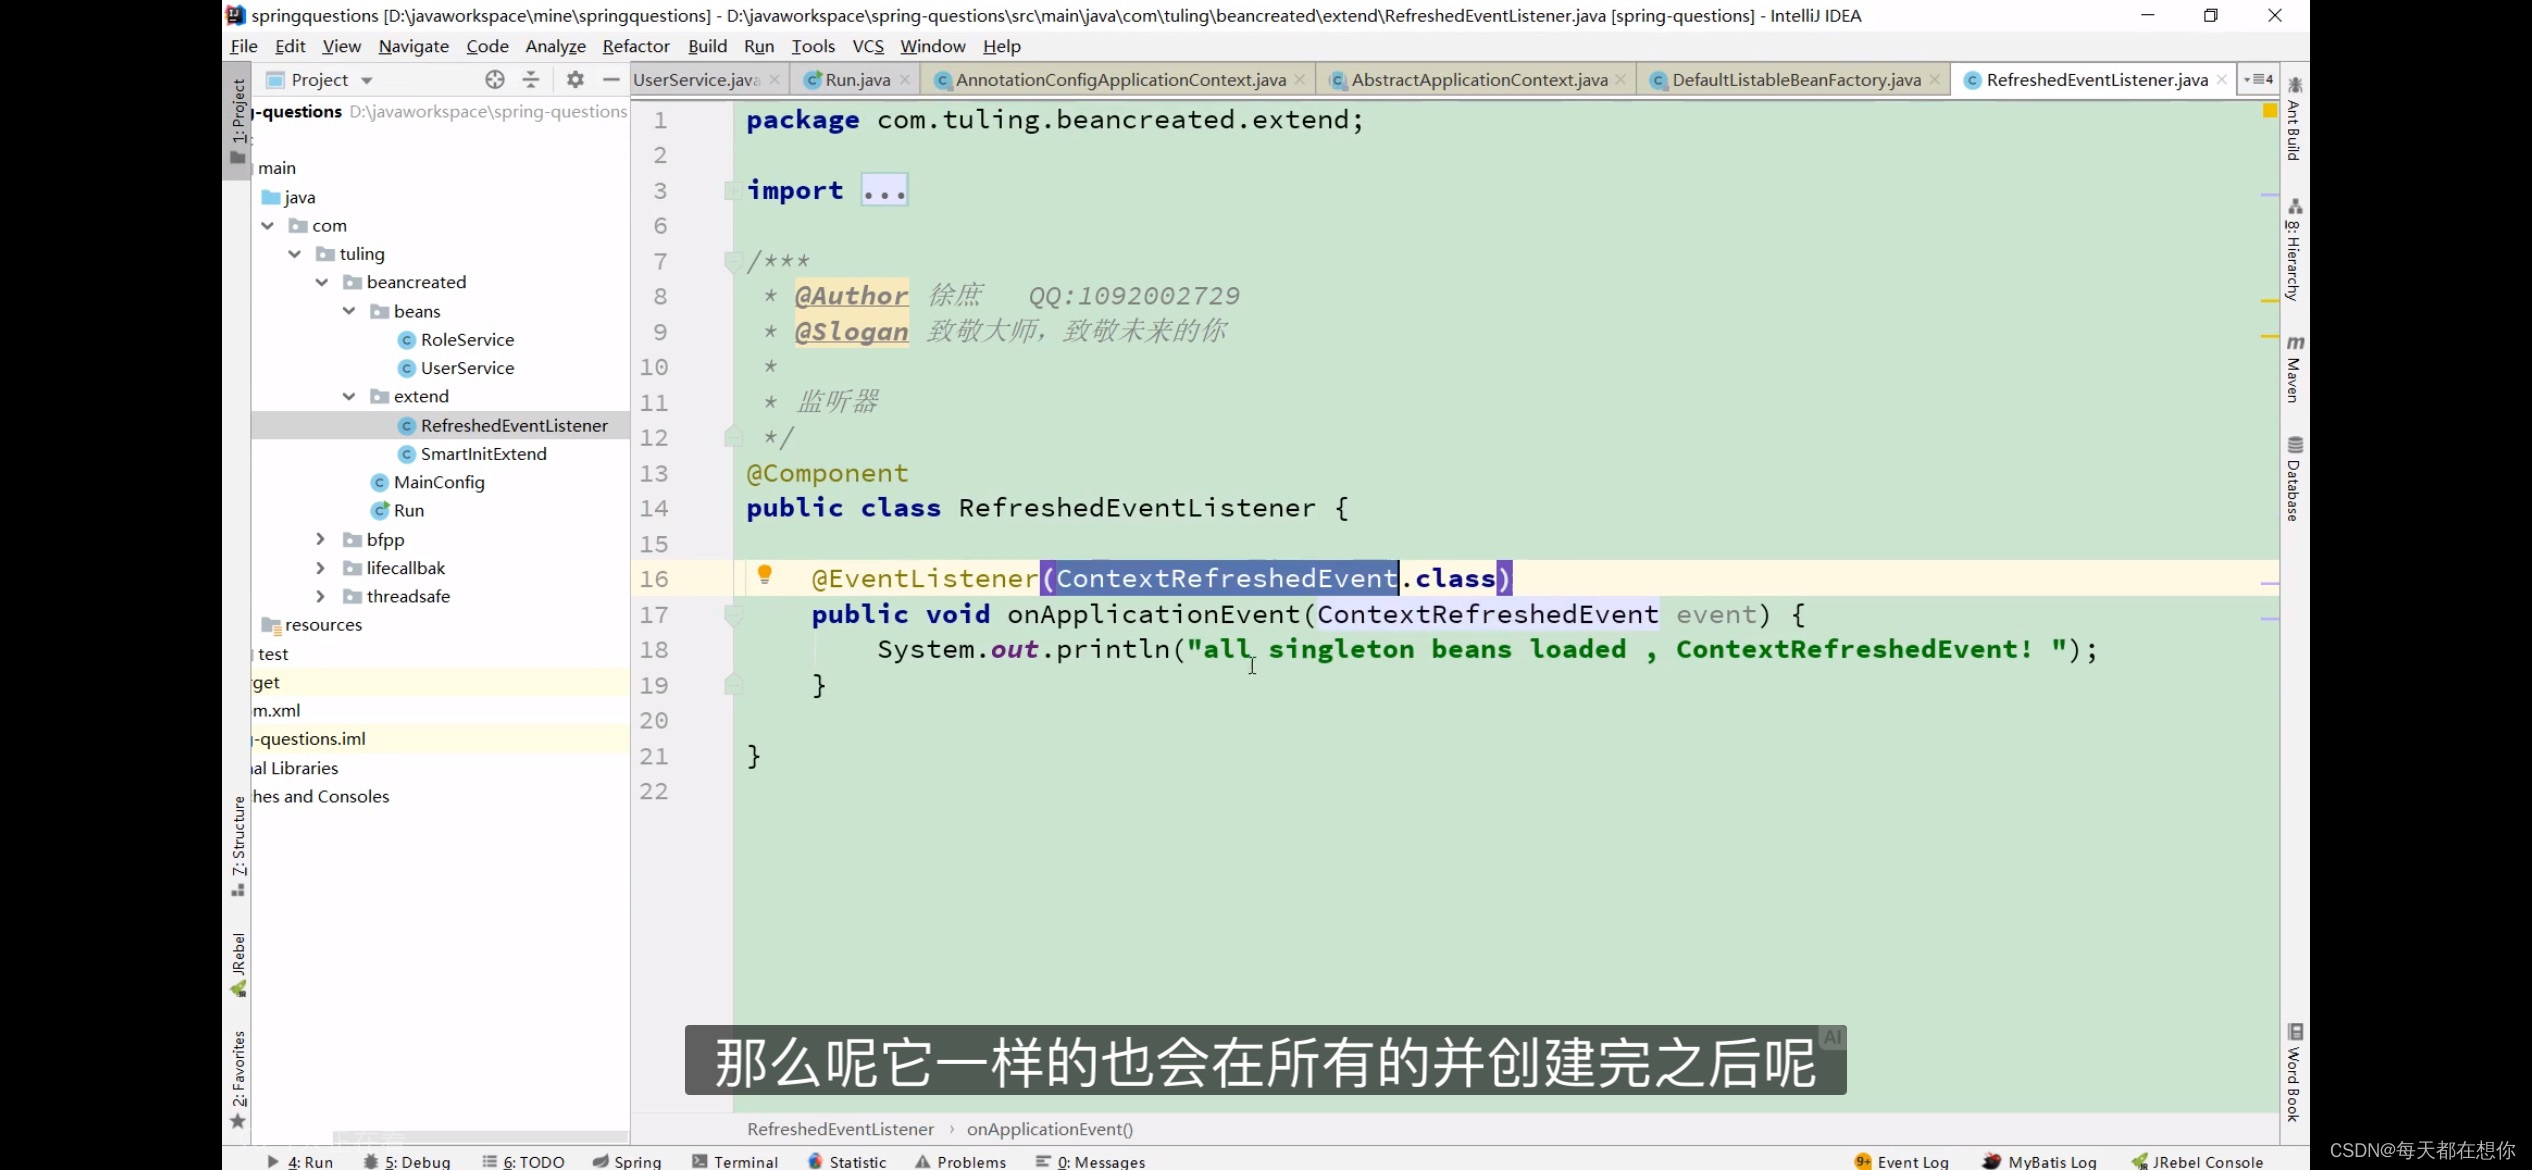This screenshot has height=1170, width=2532.
Task: Open the VCS menu
Action: [868, 46]
